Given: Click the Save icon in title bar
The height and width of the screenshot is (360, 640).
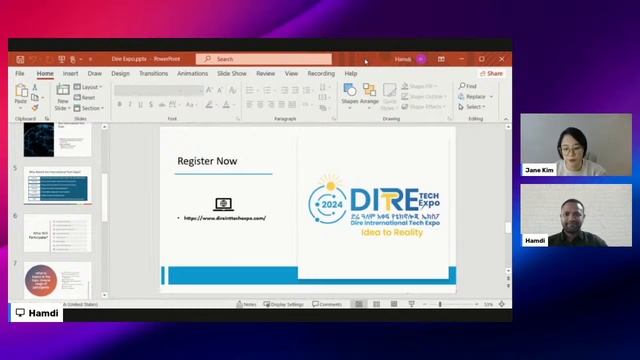Looking at the screenshot, I should (x=20, y=59).
